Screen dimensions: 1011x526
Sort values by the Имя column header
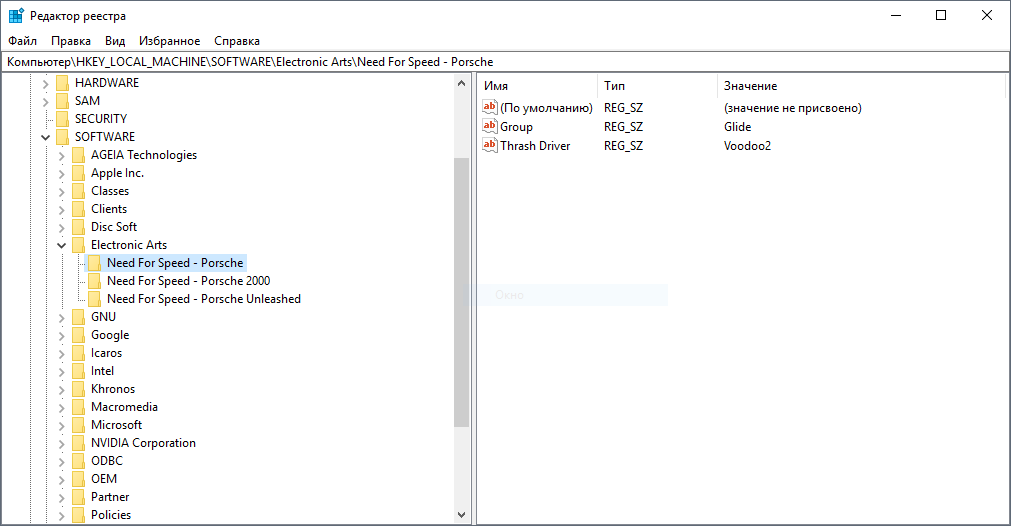click(x=538, y=86)
